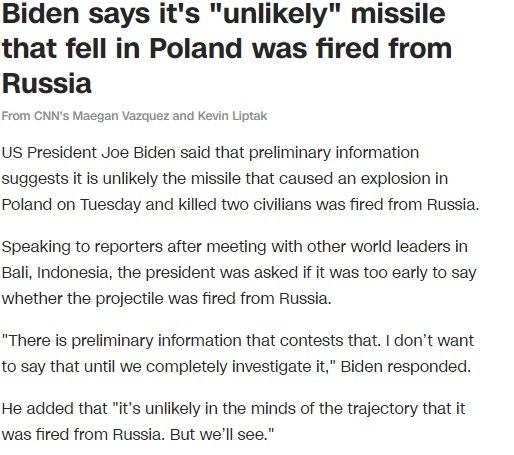Click "Bali, Indonesia" in the second paragraph
The height and width of the screenshot is (455, 514).
[x=57, y=273]
